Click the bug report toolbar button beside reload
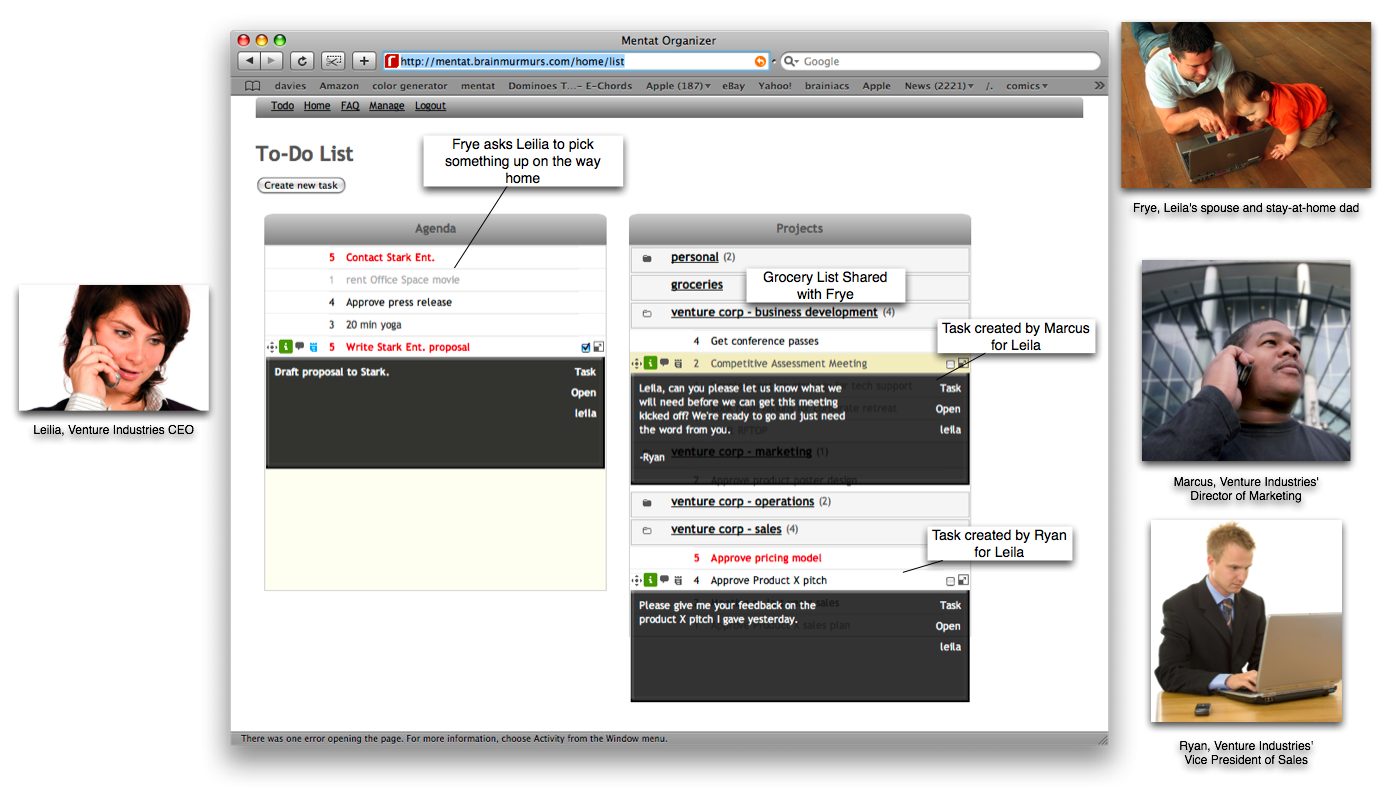 tap(333, 61)
